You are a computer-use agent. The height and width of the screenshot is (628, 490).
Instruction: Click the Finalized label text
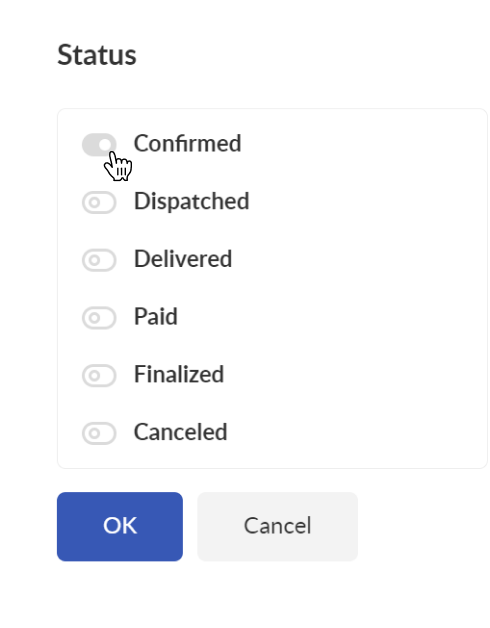pyautogui.click(x=179, y=374)
